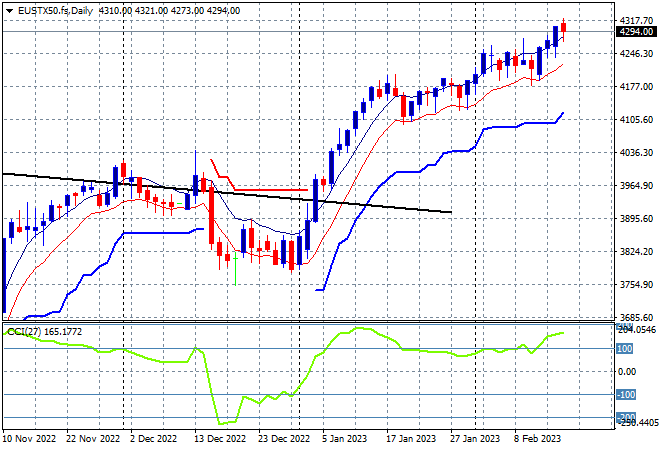Select the 5 Jan 2023 date label
This screenshot has width=660, height=450.
coord(345,439)
